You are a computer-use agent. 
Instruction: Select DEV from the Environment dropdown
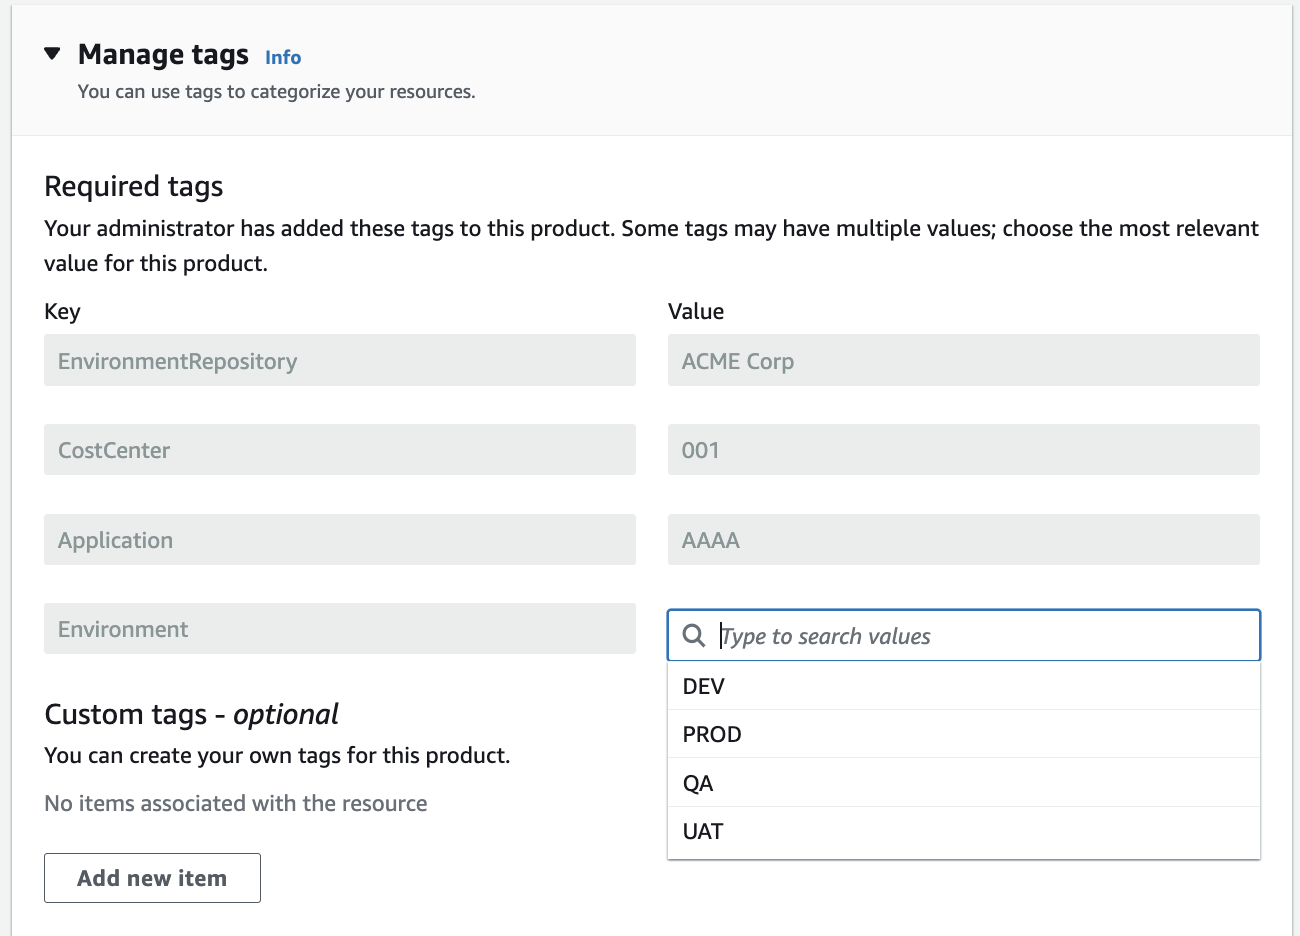[964, 686]
